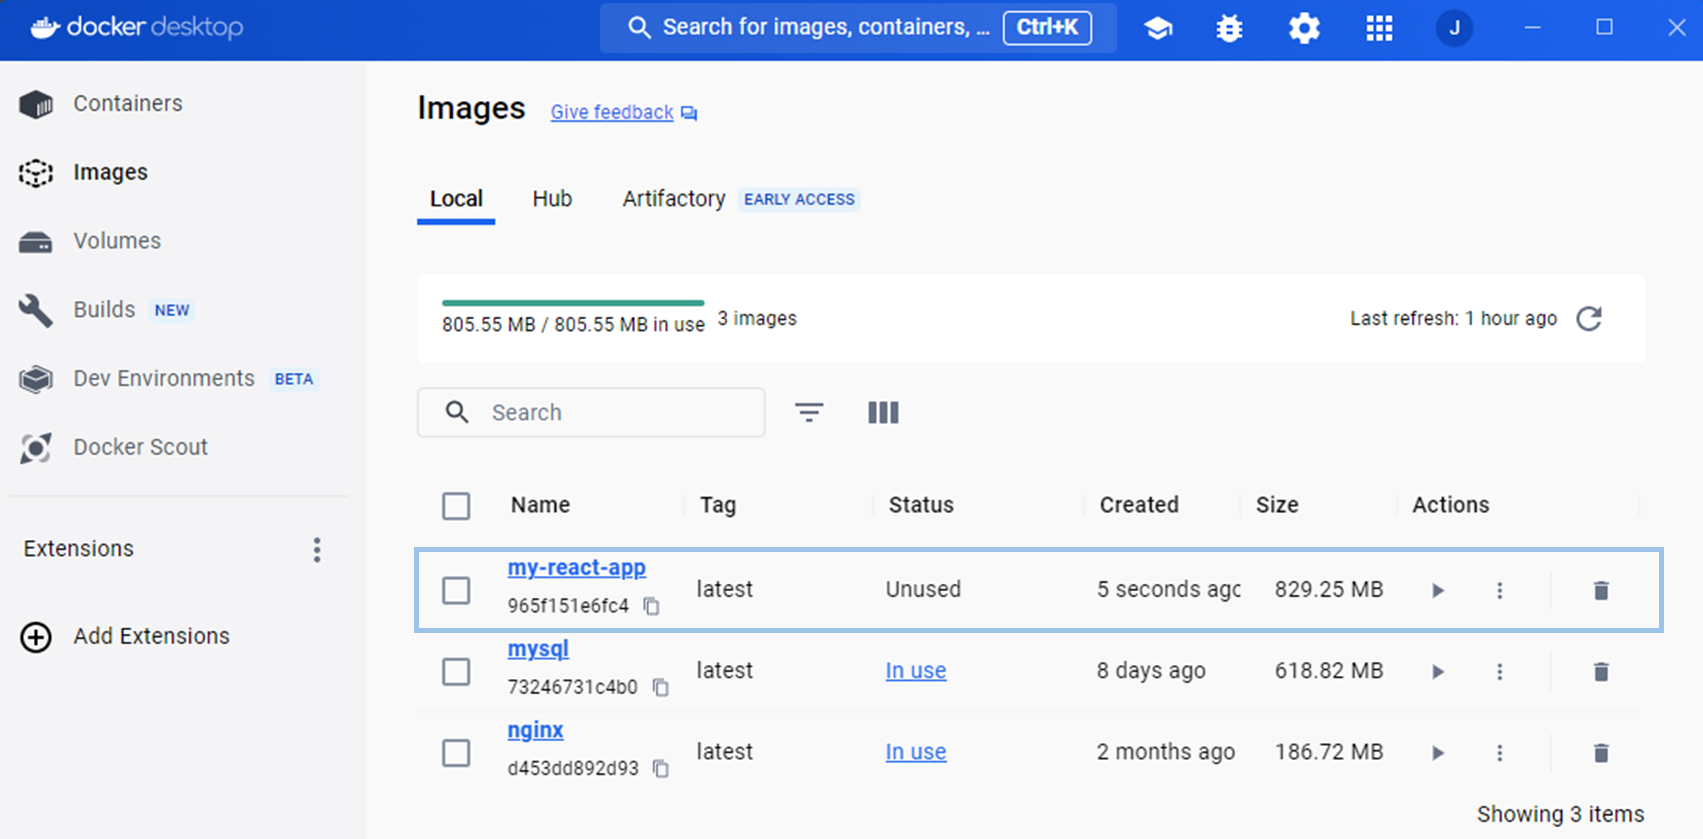Copy the nginx image ID d453dd892d93

tap(660, 768)
